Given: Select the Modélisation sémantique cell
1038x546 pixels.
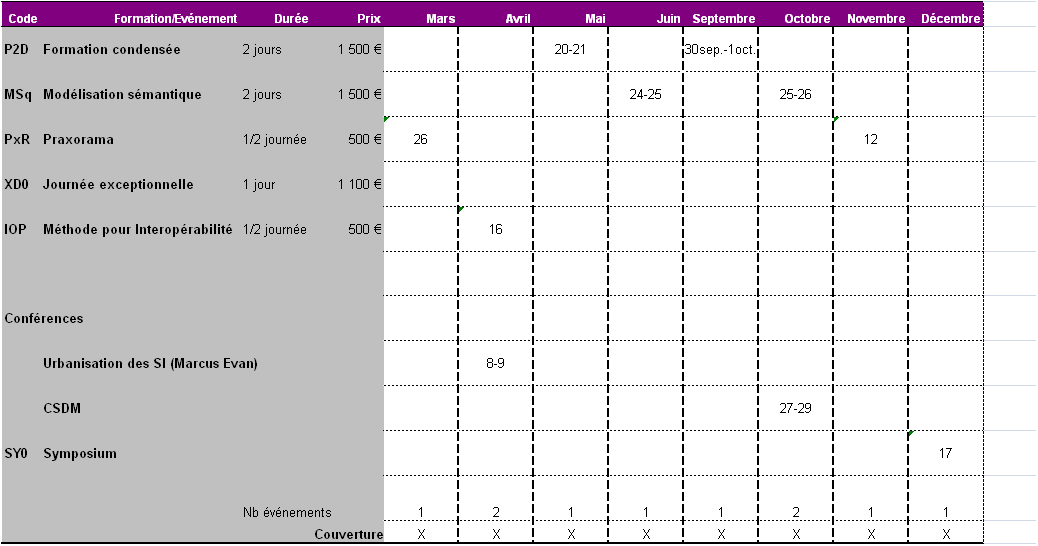Looking at the screenshot, I should pos(122,95).
